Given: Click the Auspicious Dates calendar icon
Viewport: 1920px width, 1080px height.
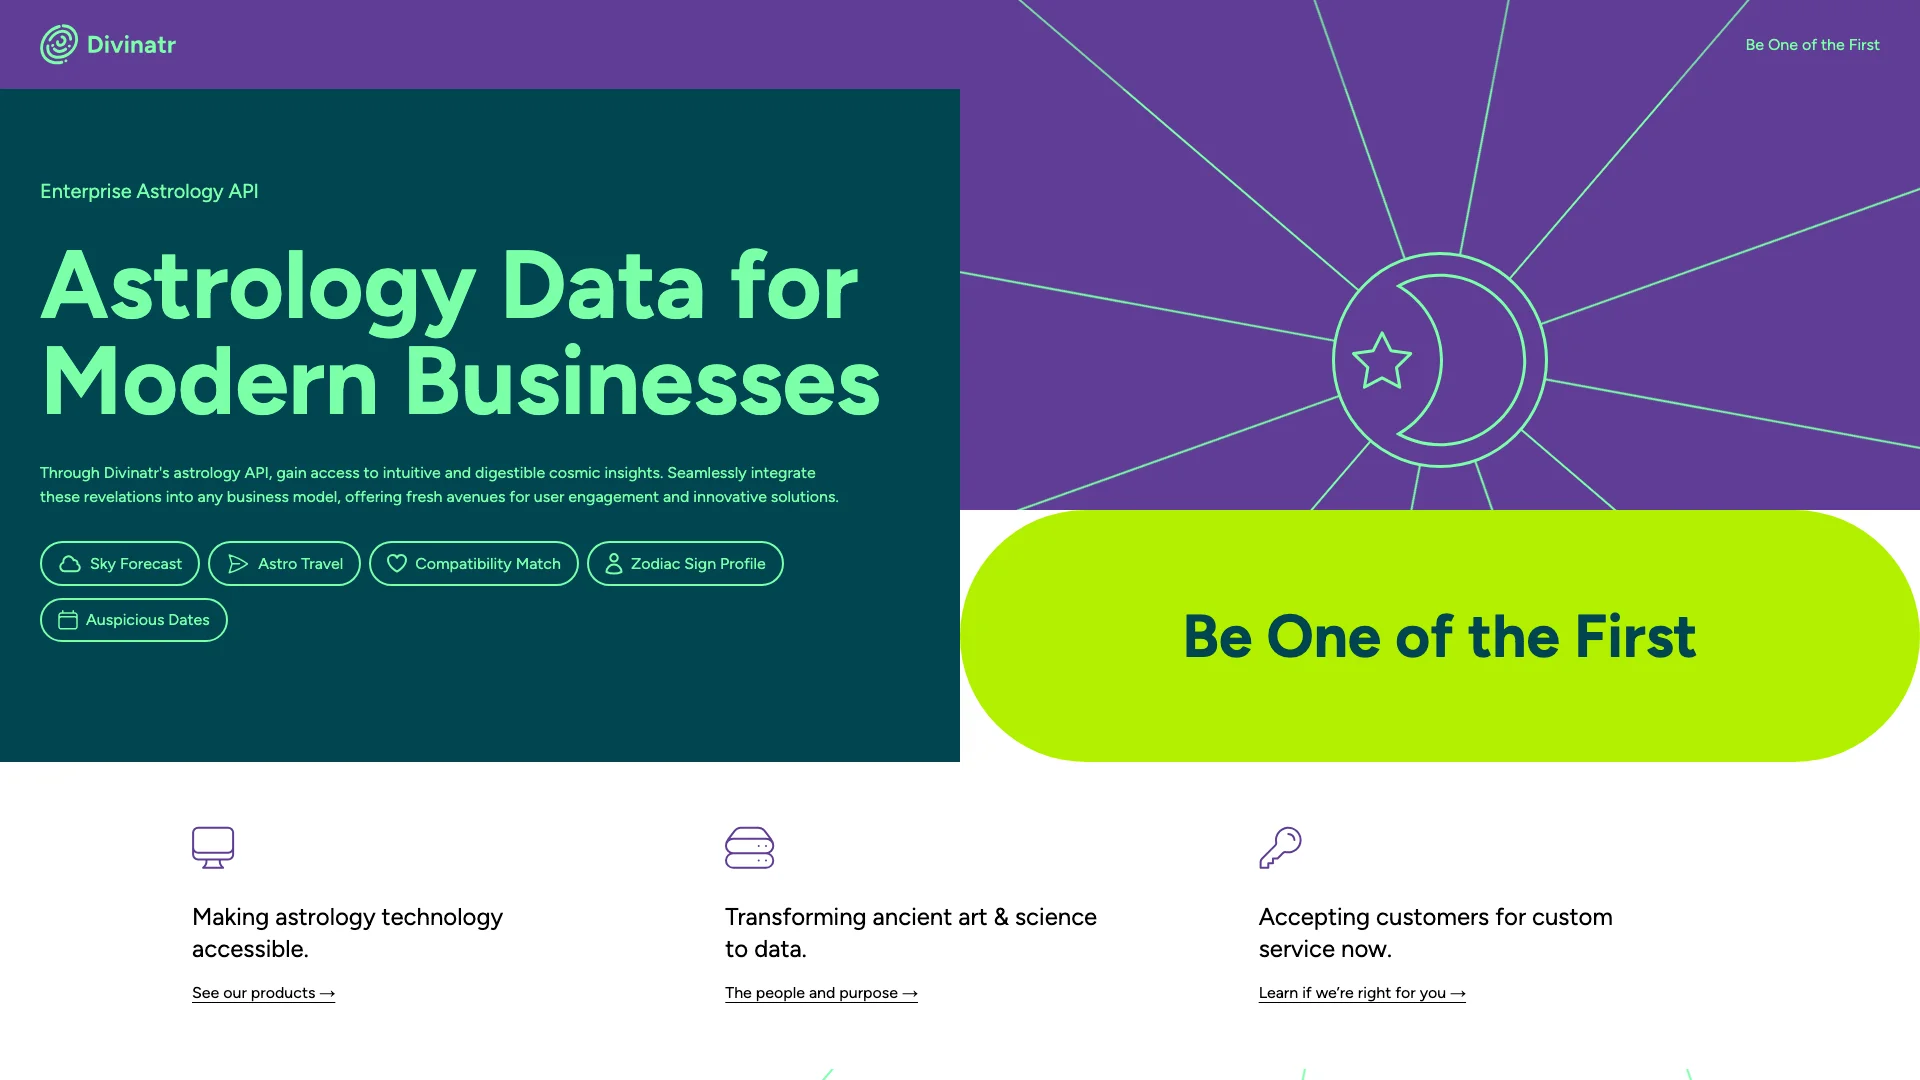Looking at the screenshot, I should (x=67, y=618).
